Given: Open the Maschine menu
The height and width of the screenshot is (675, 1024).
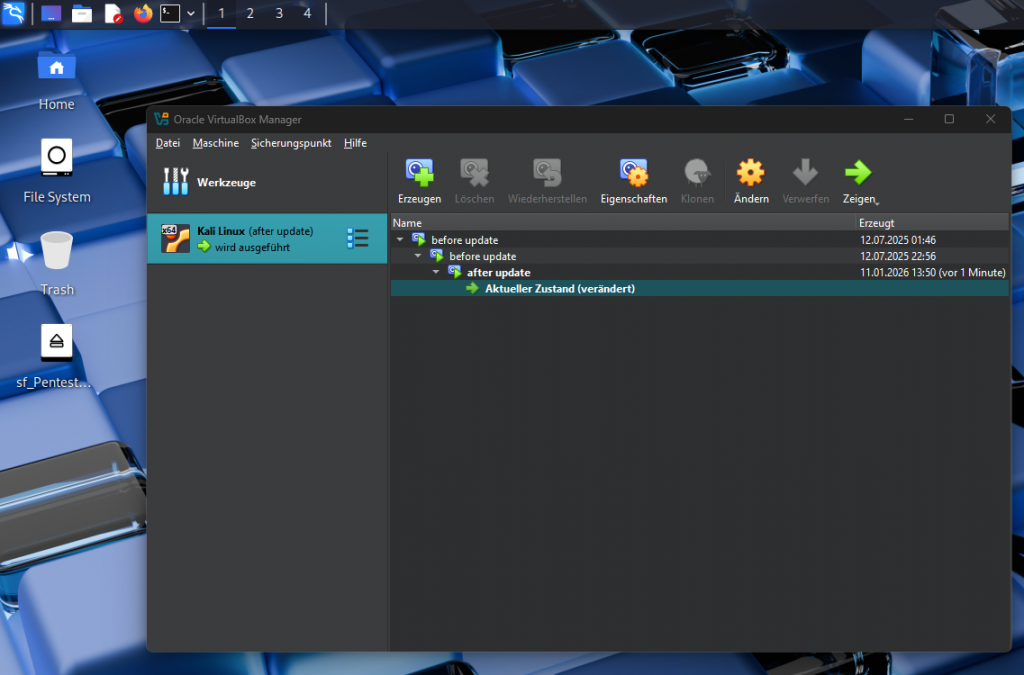Looking at the screenshot, I should 216,143.
